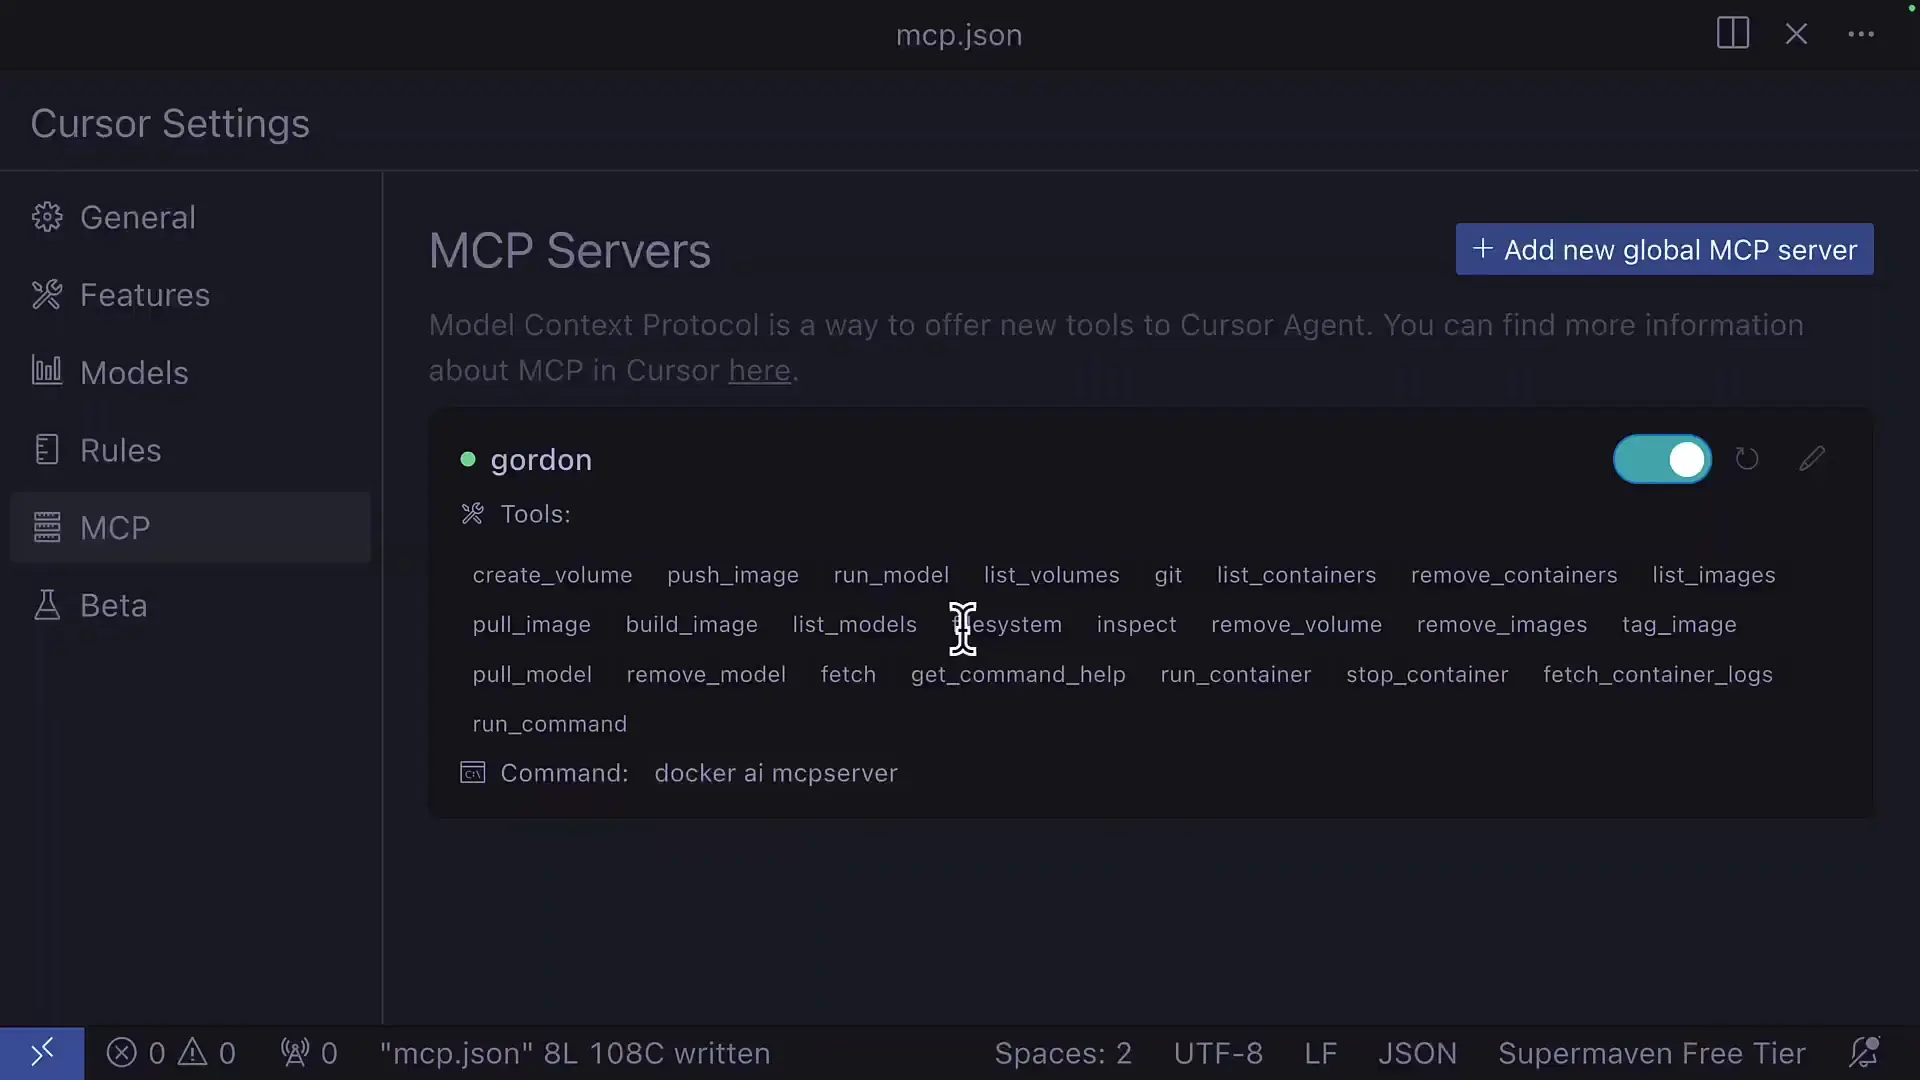Click the Command terminal icon
The image size is (1920, 1080).
click(x=472, y=773)
